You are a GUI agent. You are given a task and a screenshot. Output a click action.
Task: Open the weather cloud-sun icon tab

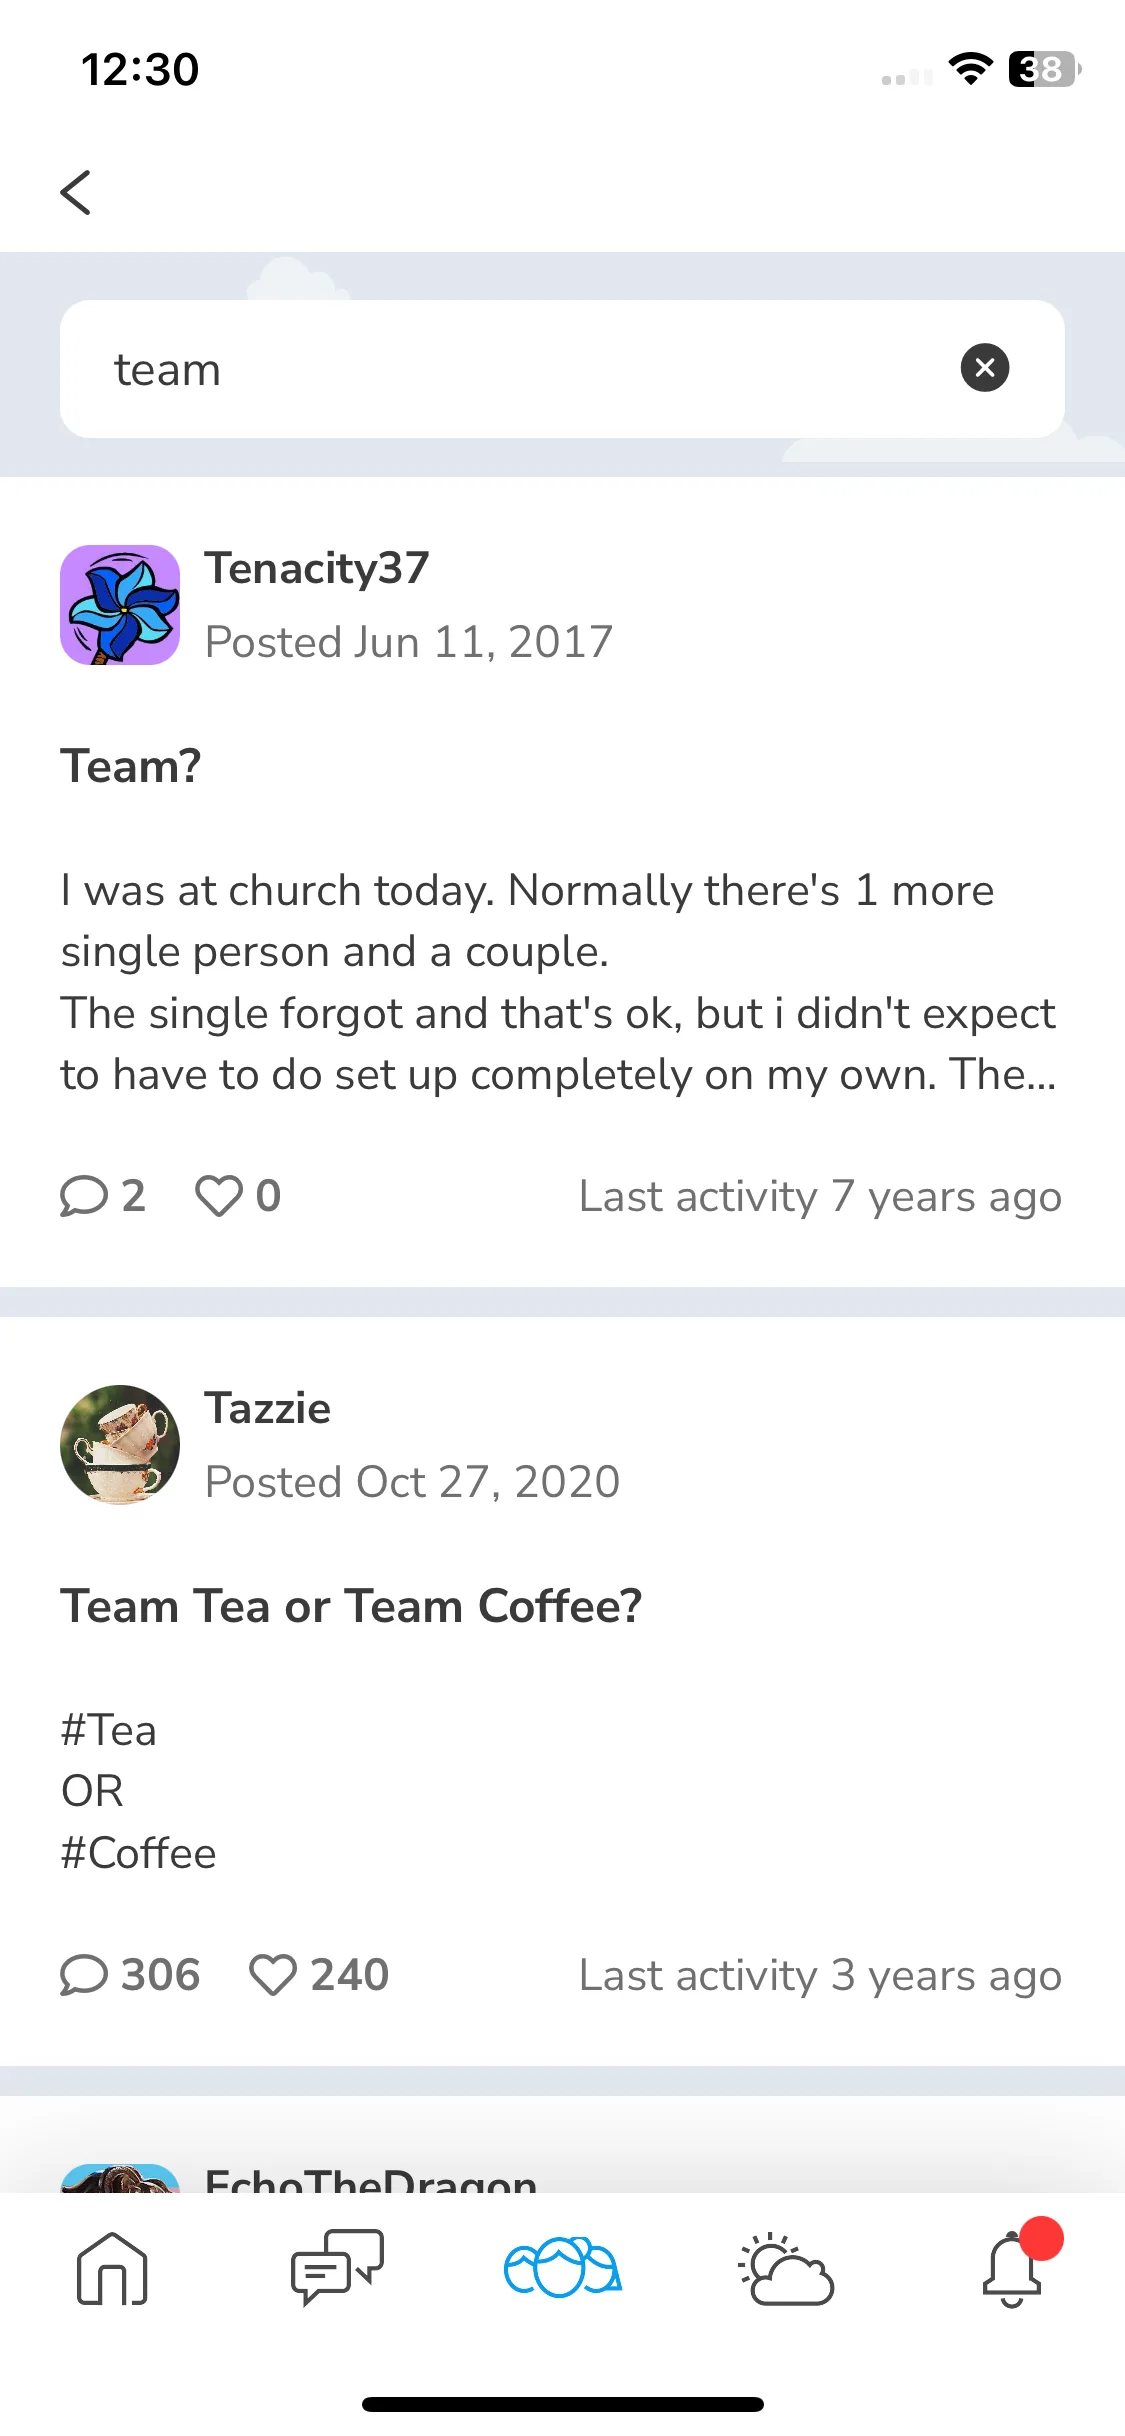pos(787,2268)
